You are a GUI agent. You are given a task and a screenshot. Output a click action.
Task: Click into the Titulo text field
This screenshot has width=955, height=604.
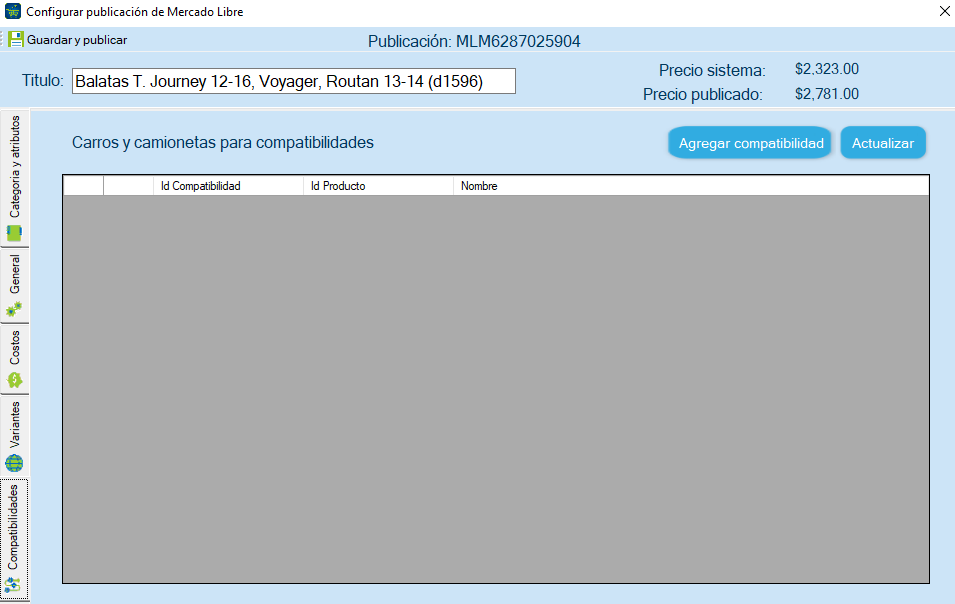point(294,81)
